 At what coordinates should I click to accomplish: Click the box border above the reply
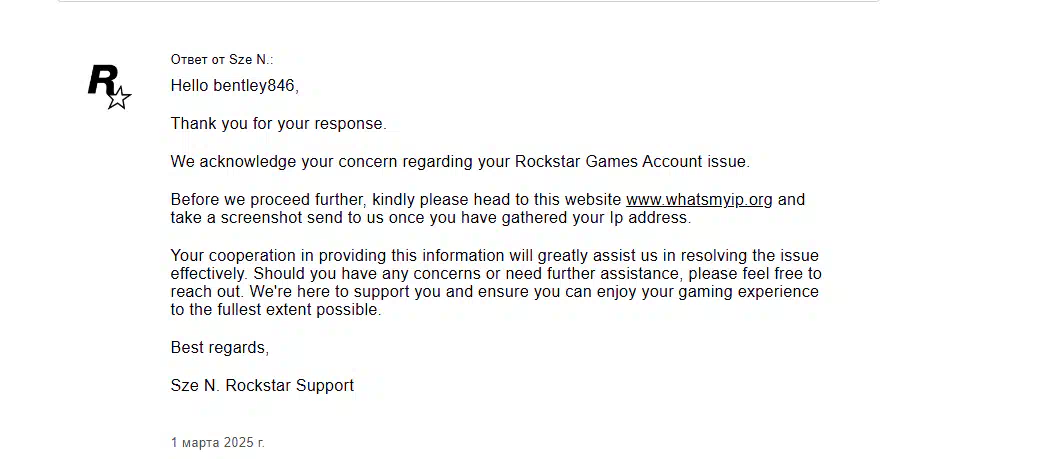point(469,1)
